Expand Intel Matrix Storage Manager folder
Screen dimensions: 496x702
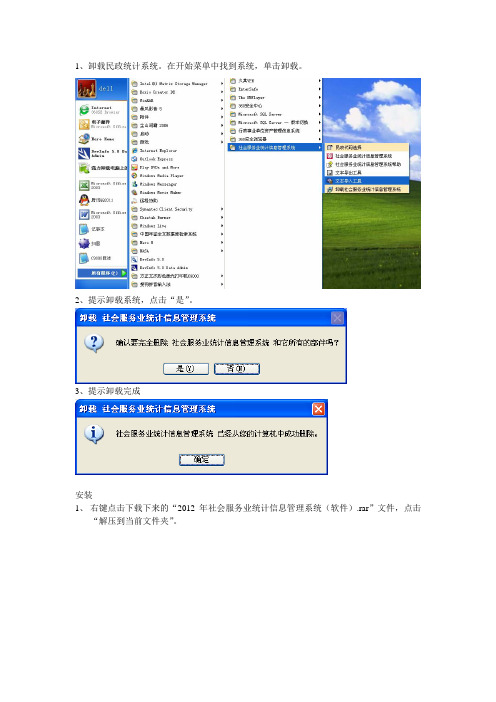177,84
